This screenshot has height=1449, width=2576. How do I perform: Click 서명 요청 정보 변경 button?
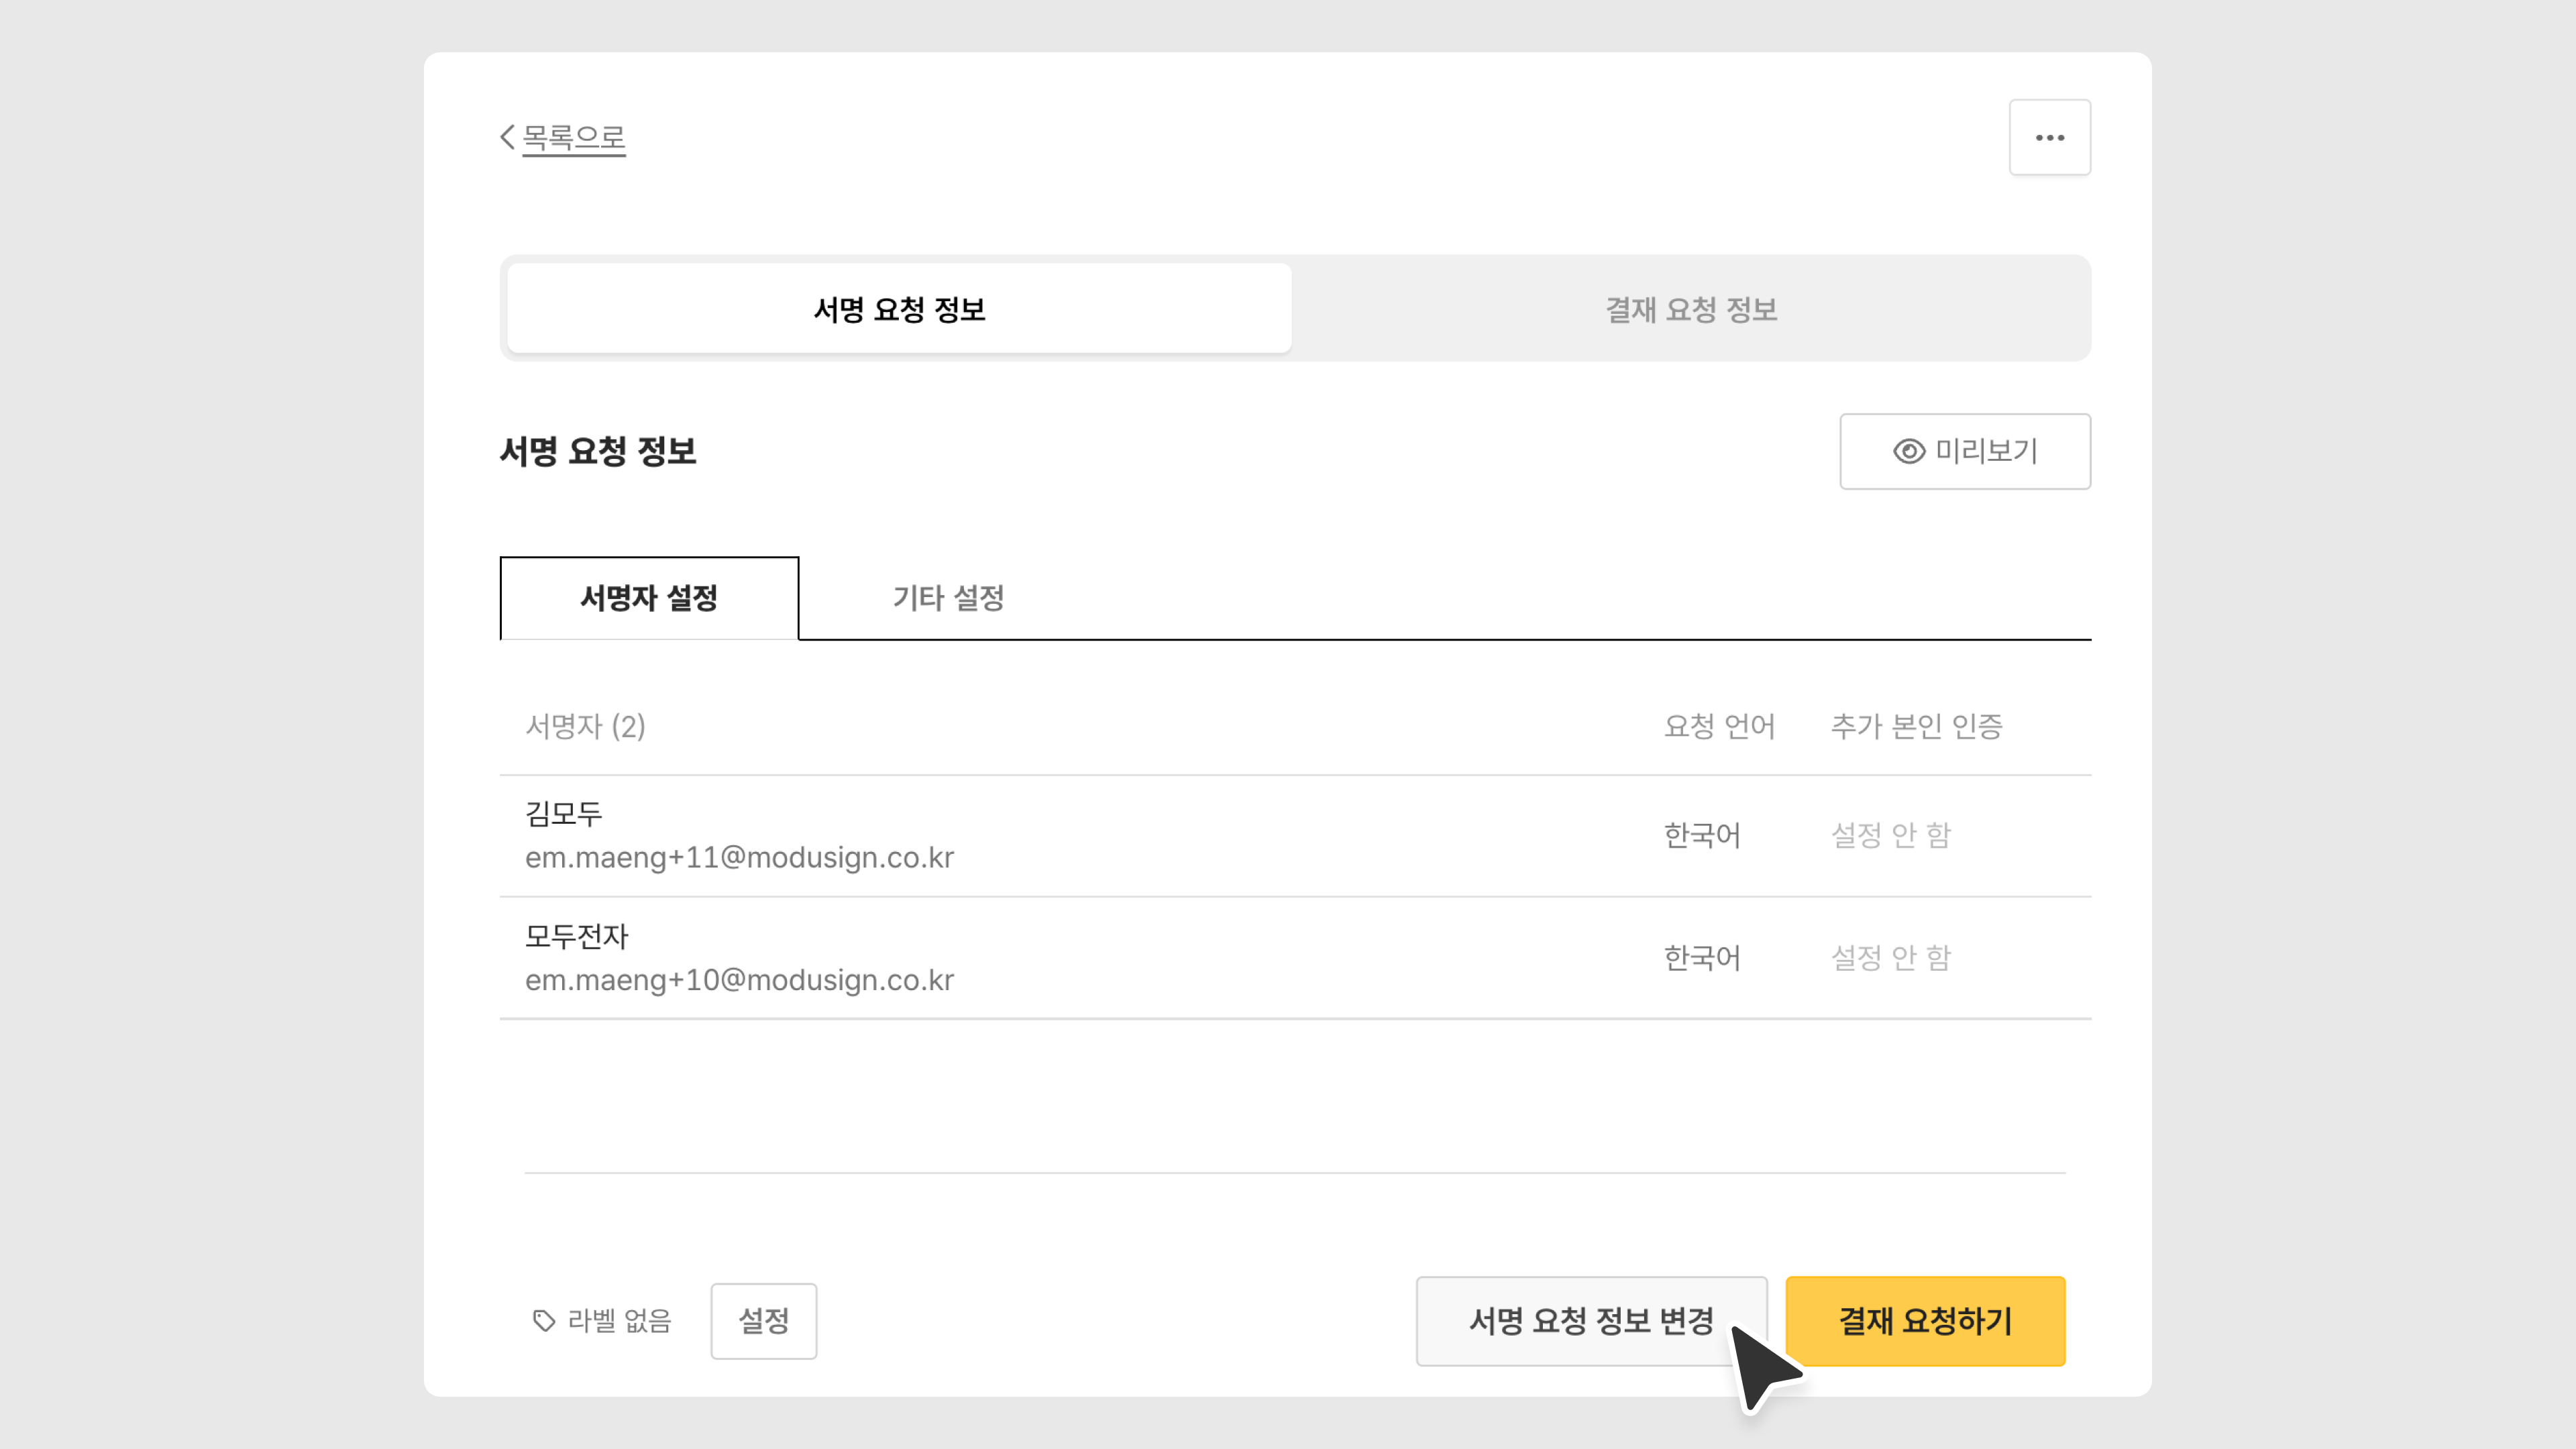point(1590,1320)
